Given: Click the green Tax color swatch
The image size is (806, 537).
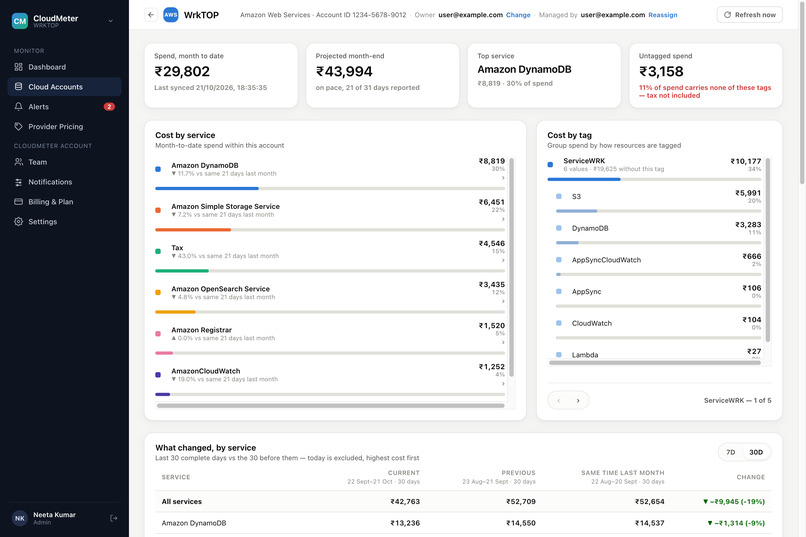Looking at the screenshot, I should pos(158,251).
